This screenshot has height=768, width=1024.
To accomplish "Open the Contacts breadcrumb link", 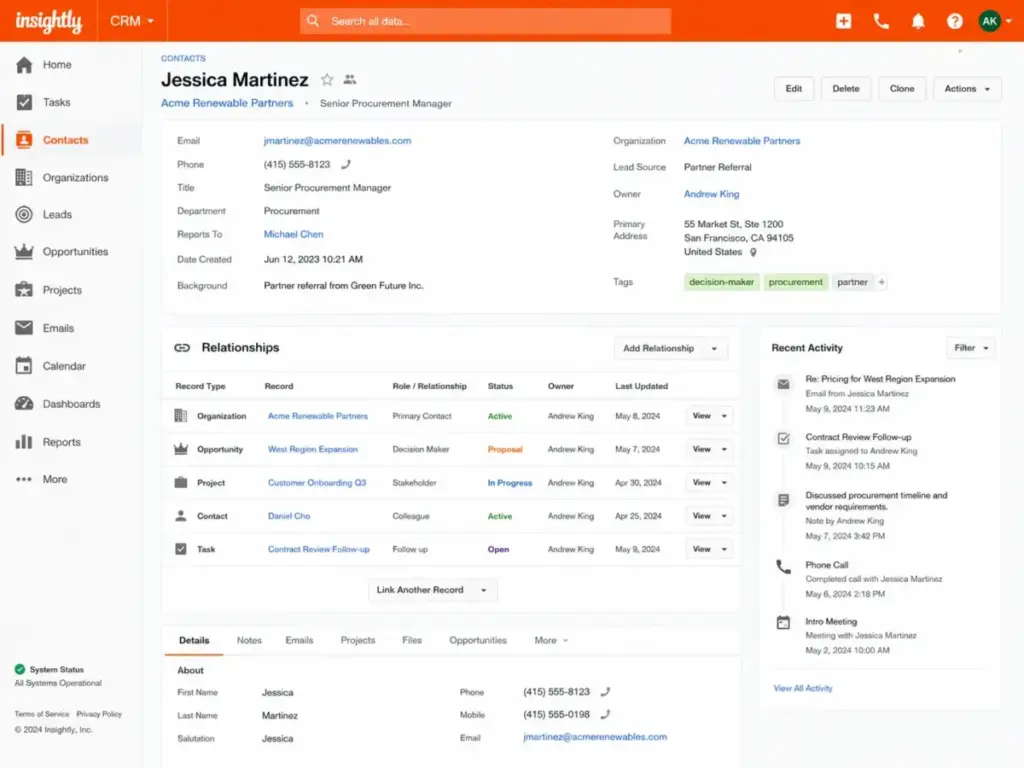I will pyautogui.click(x=184, y=58).
